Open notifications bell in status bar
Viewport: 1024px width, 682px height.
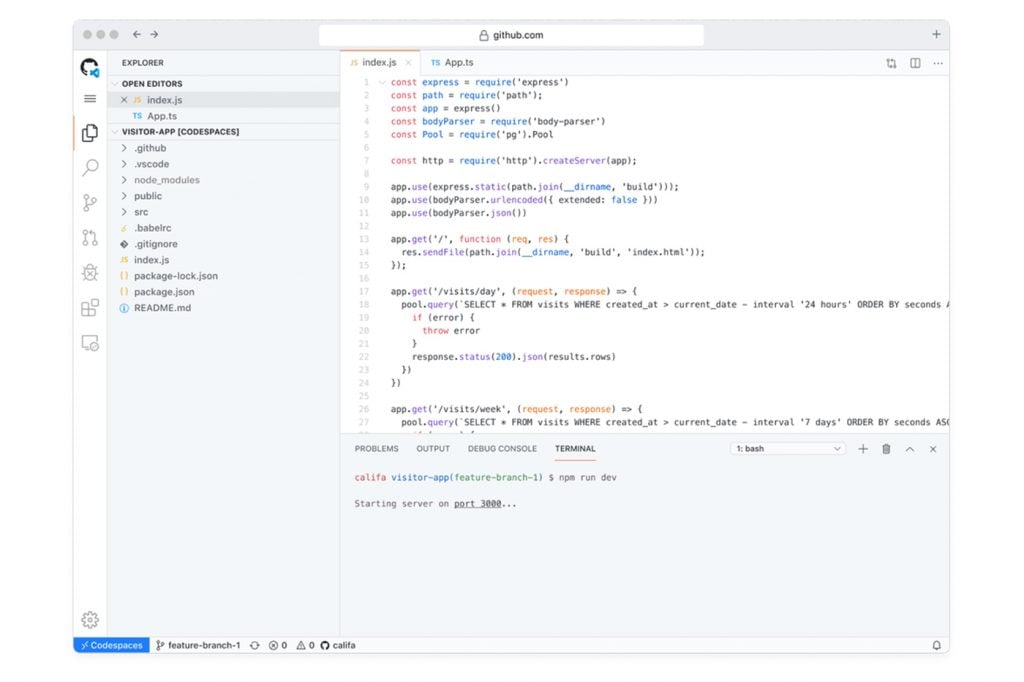936,645
